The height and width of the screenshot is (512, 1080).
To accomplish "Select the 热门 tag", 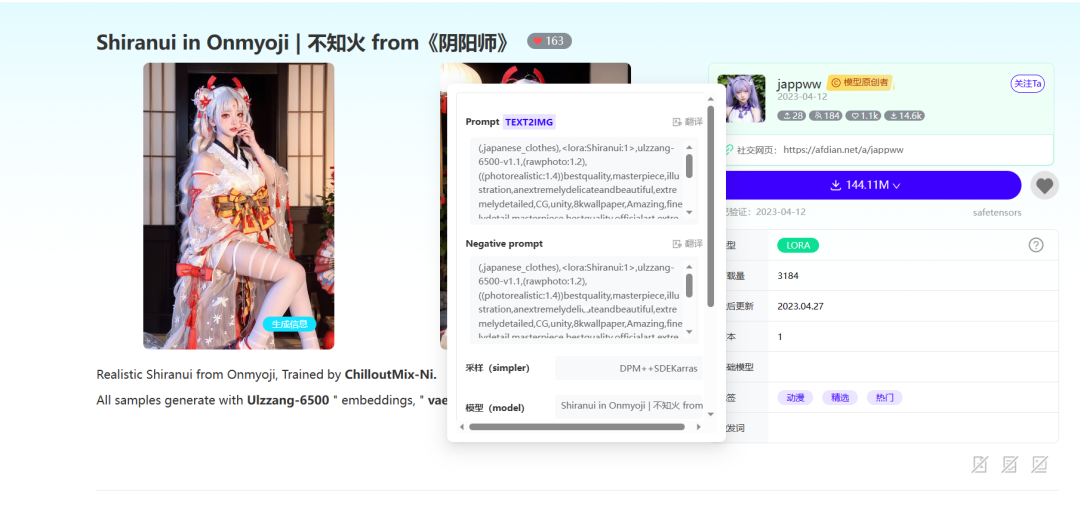I will 884,398.
